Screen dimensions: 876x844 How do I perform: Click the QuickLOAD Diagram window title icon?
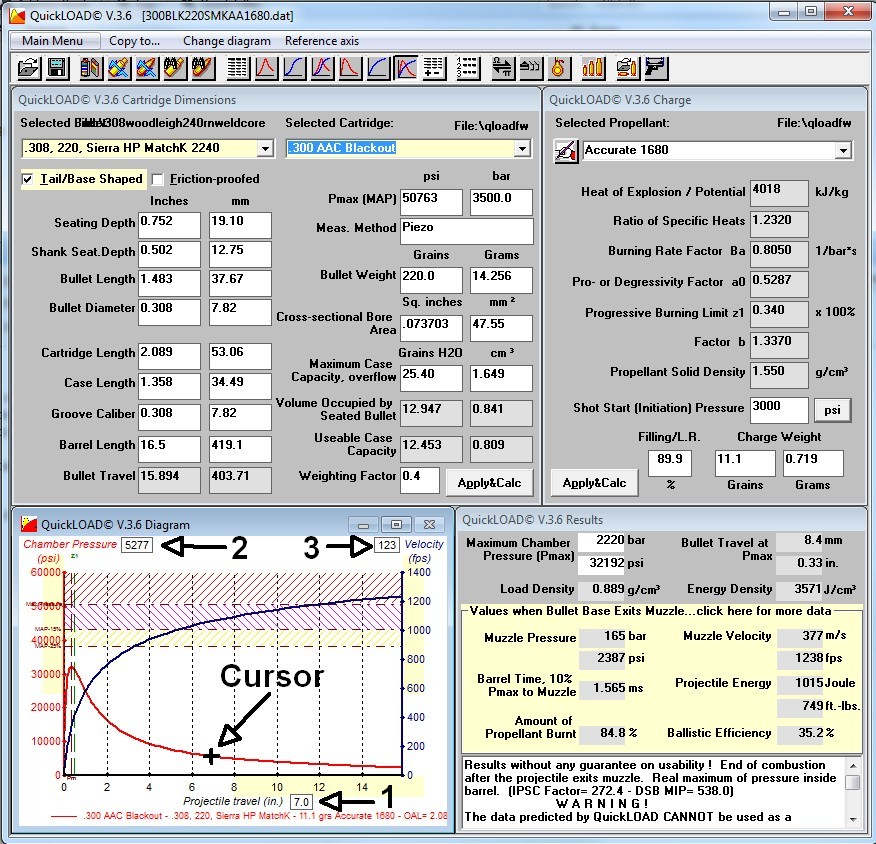(29, 524)
